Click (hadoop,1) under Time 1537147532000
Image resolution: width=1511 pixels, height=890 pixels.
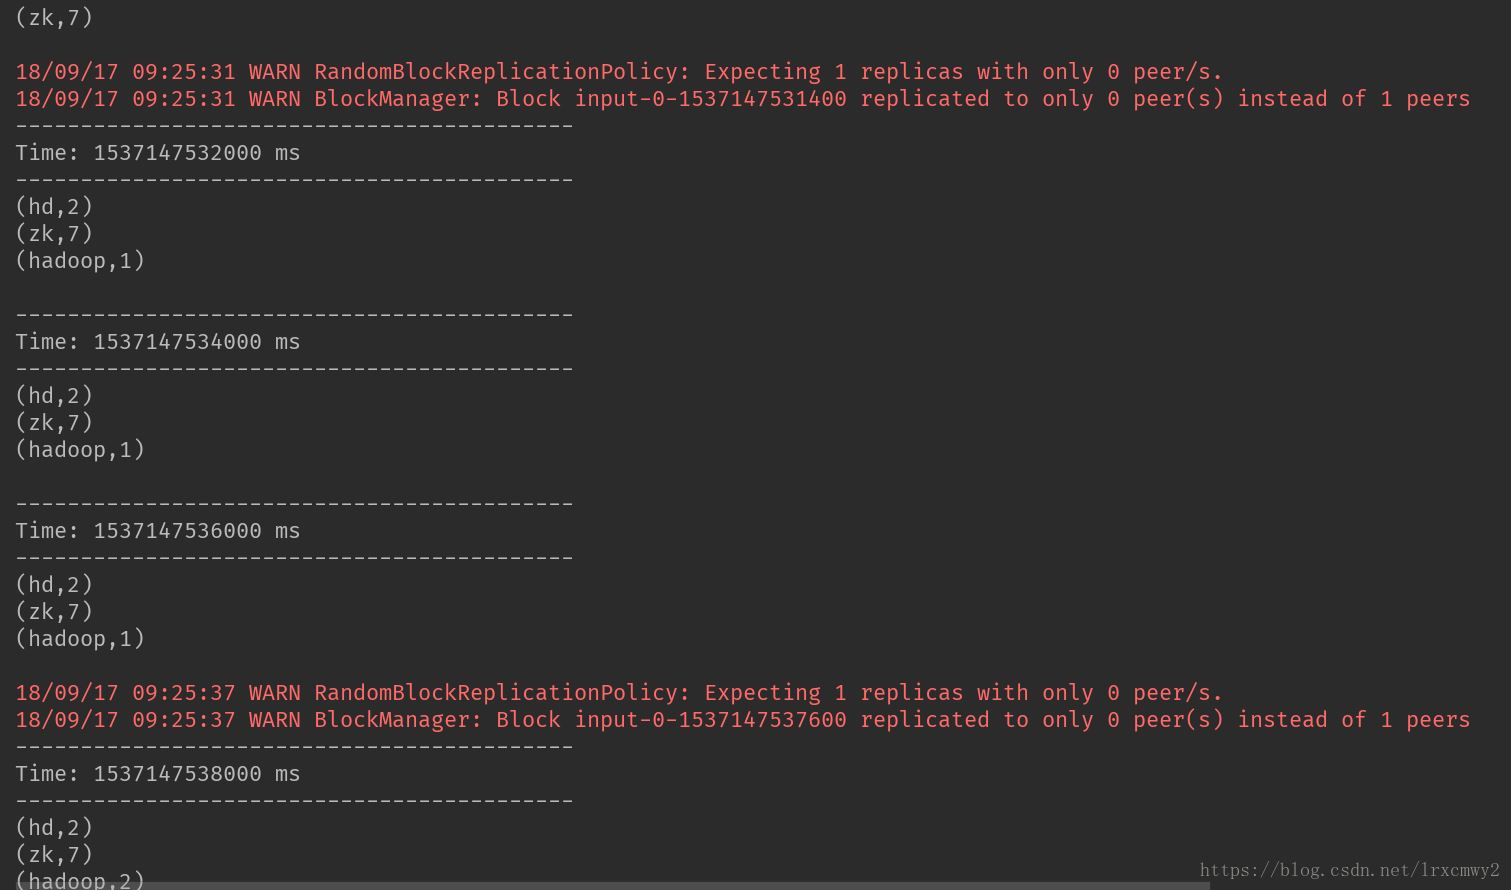pyautogui.click(x=80, y=261)
